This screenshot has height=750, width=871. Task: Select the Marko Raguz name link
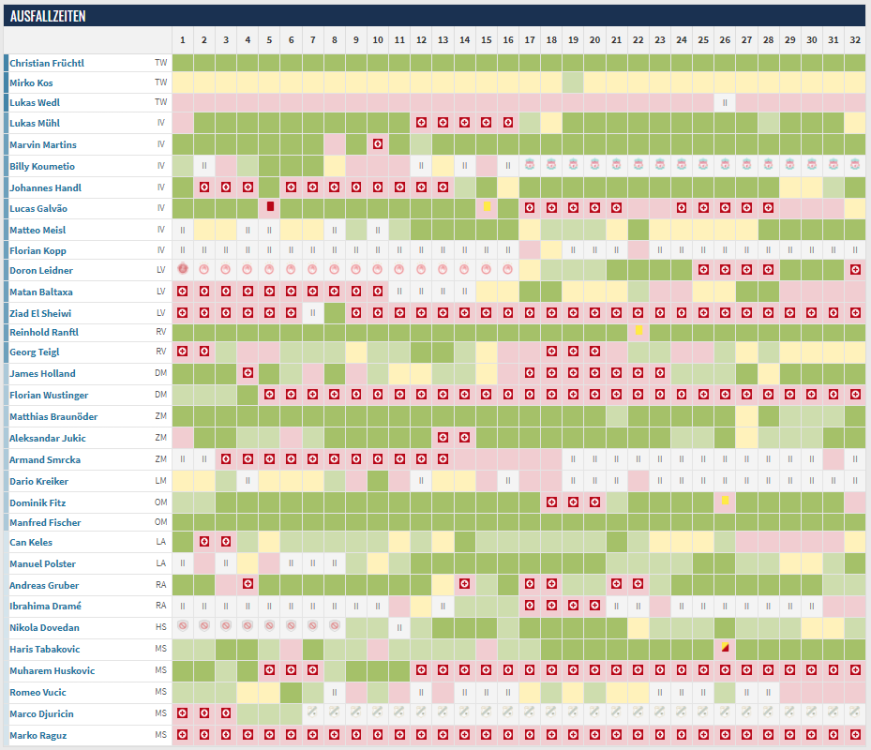(x=38, y=735)
